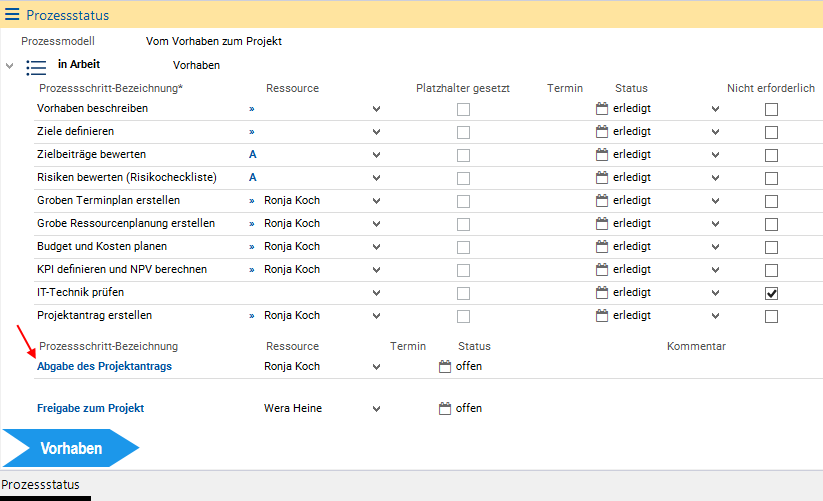Open calendar icon for Vorhaben beschreiben

[x=601, y=109]
